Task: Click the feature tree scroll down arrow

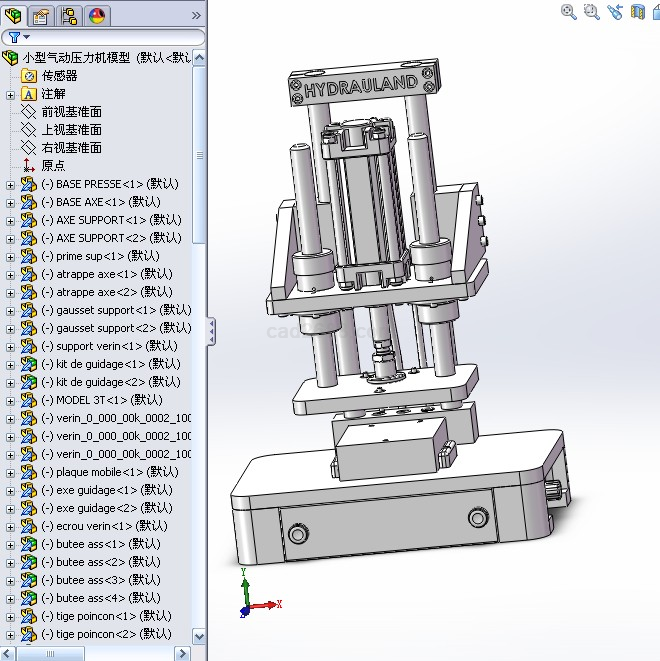Action: coord(198,636)
